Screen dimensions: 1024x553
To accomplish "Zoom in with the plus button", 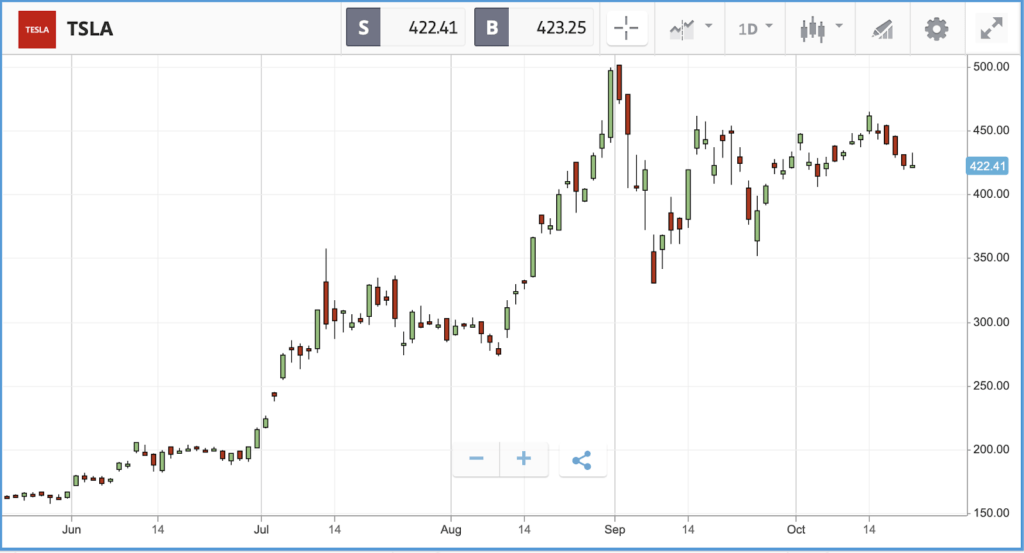I will pos(524,459).
